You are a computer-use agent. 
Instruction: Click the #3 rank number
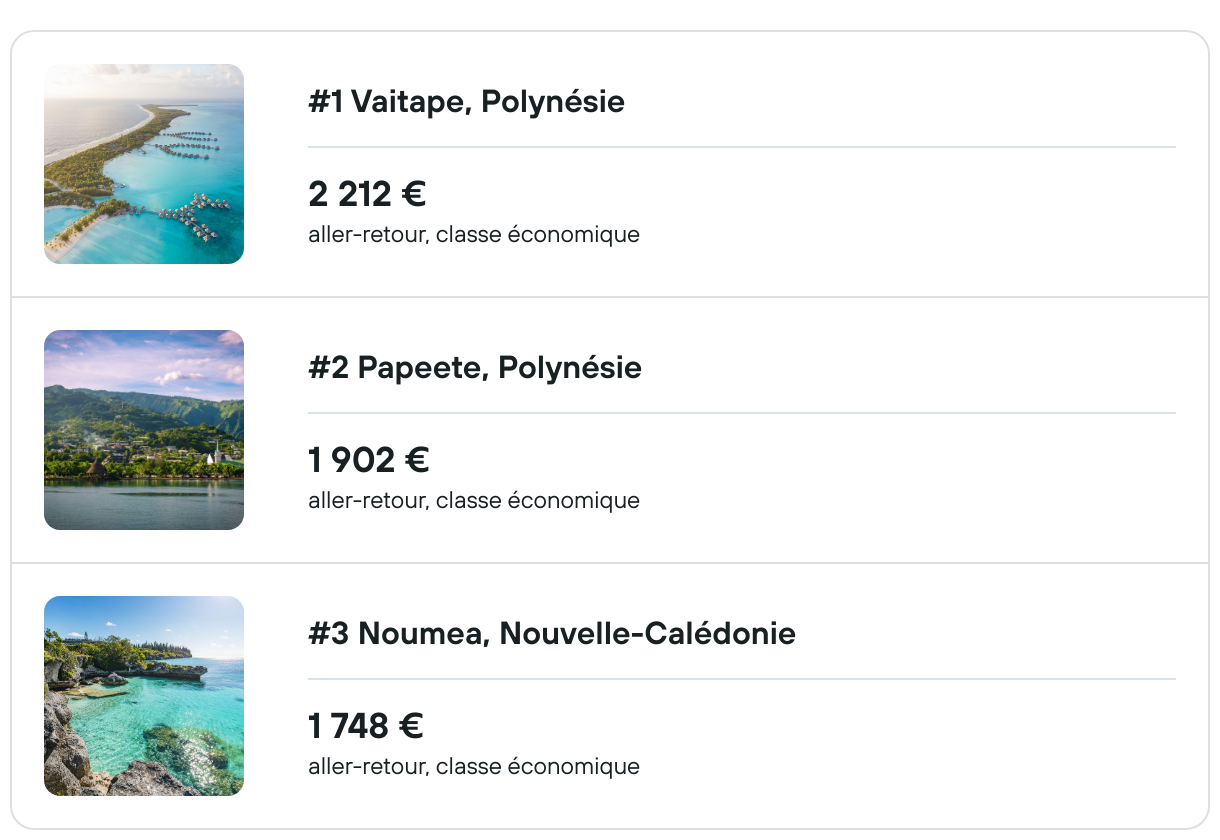click(x=328, y=634)
